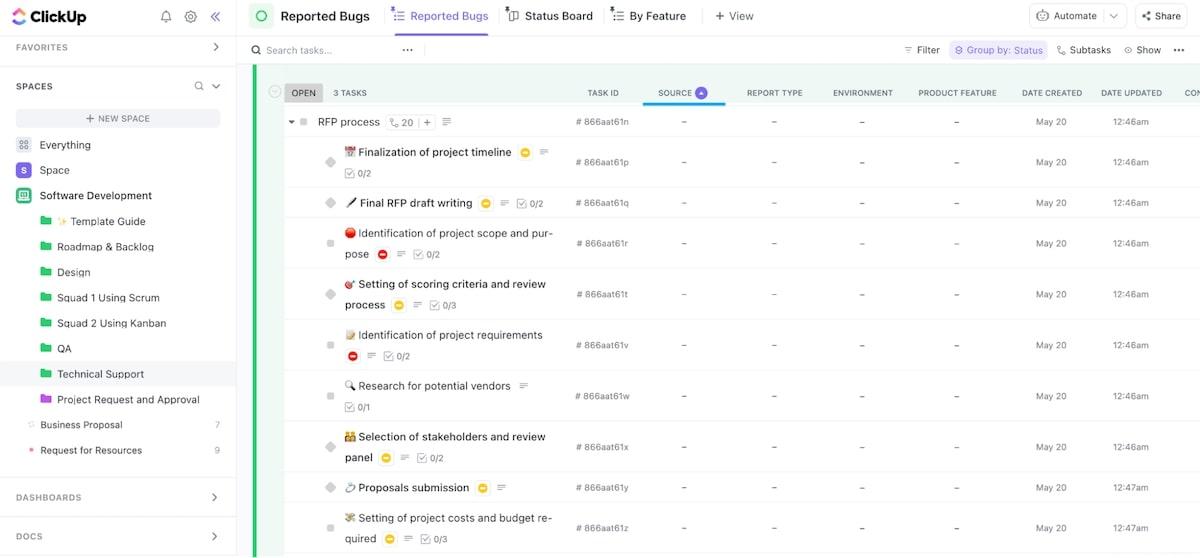1200x558 pixels.
Task: Switch to the By Feature tab
Action: coord(650,16)
